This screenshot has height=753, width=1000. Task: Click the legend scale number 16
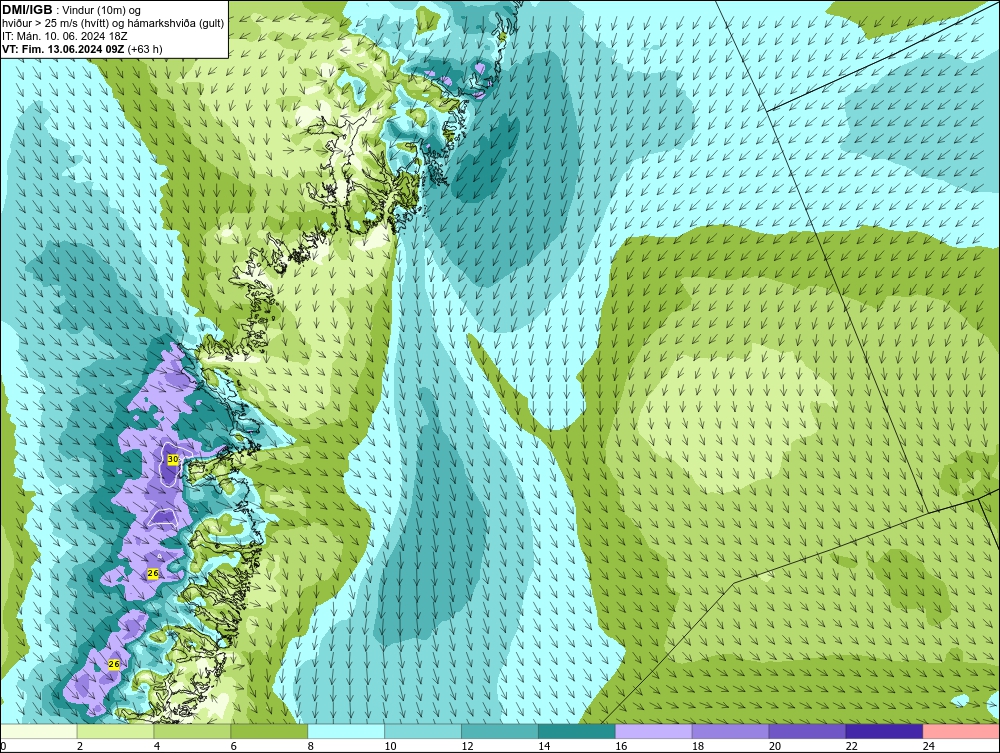point(621,746)
